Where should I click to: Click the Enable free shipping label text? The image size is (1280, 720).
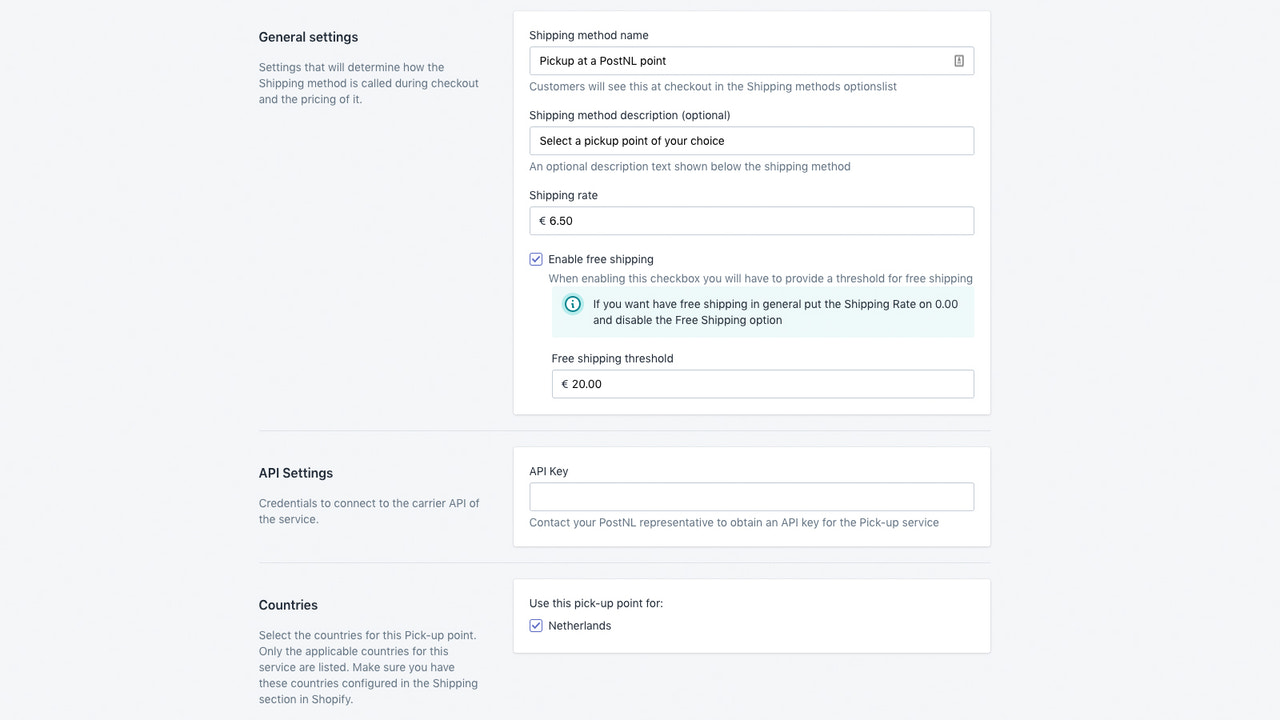[600, 259]
